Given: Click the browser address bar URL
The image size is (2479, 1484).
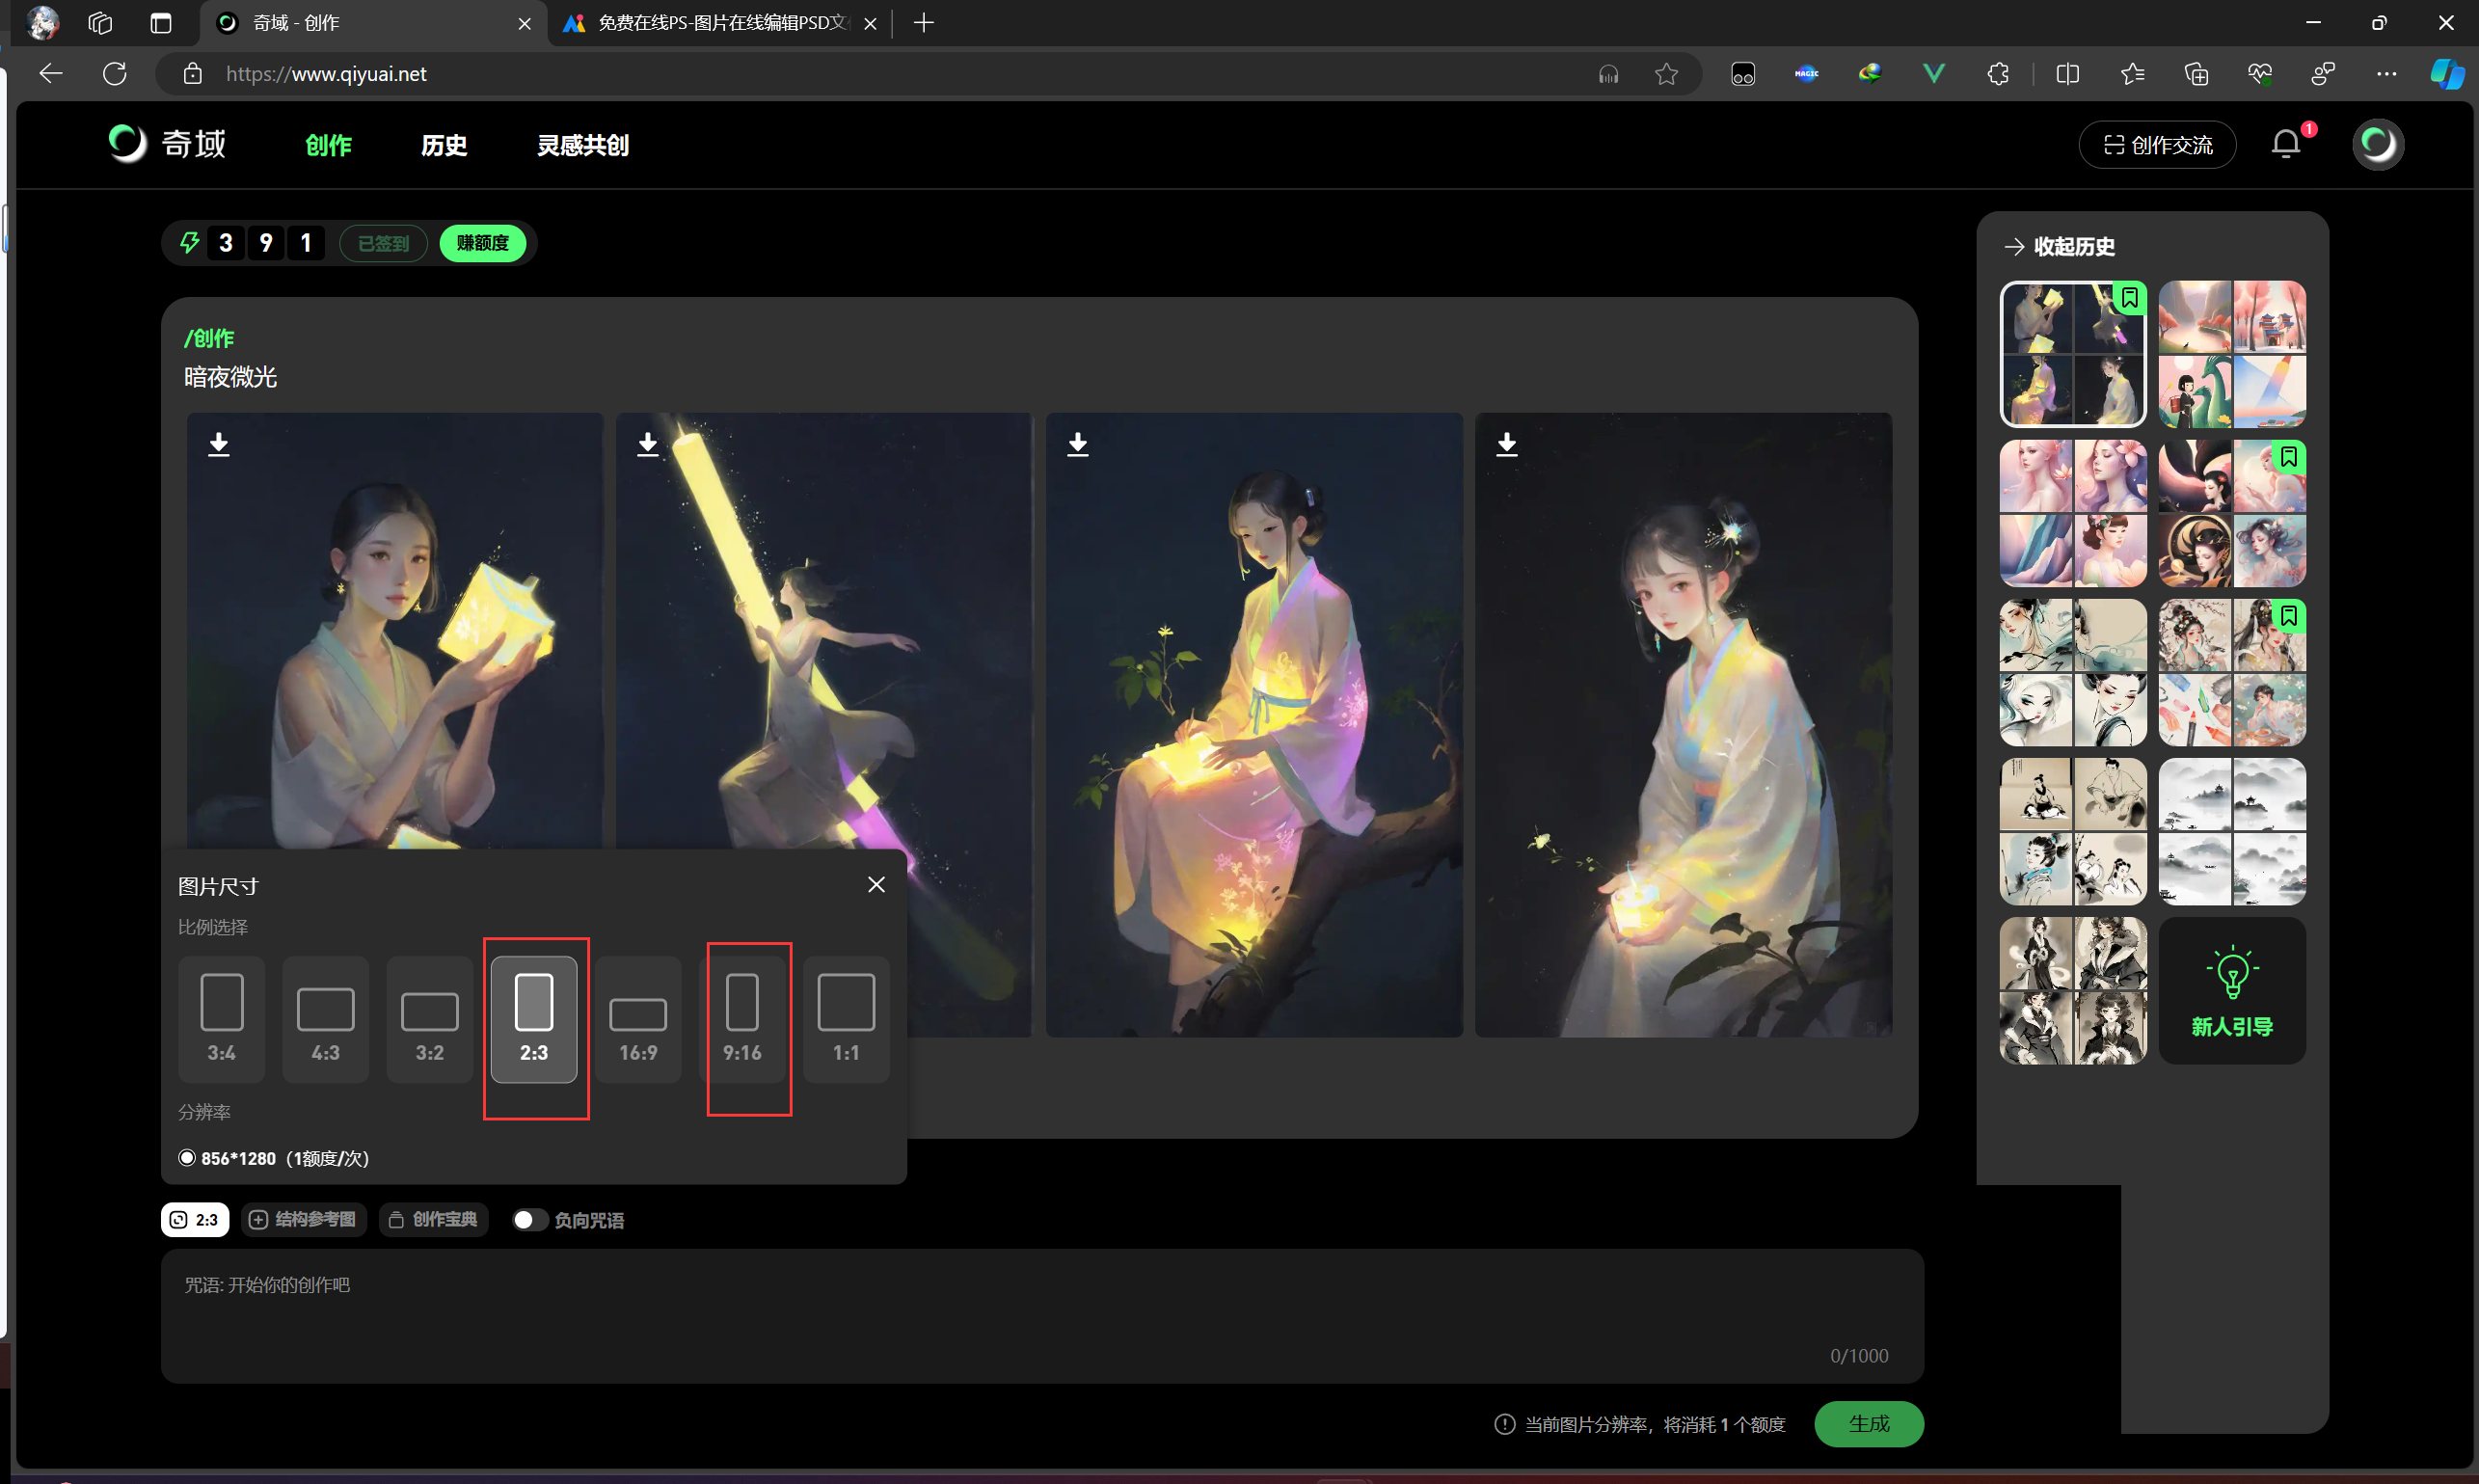Looking at the screenshot, I should pos(326,74).
